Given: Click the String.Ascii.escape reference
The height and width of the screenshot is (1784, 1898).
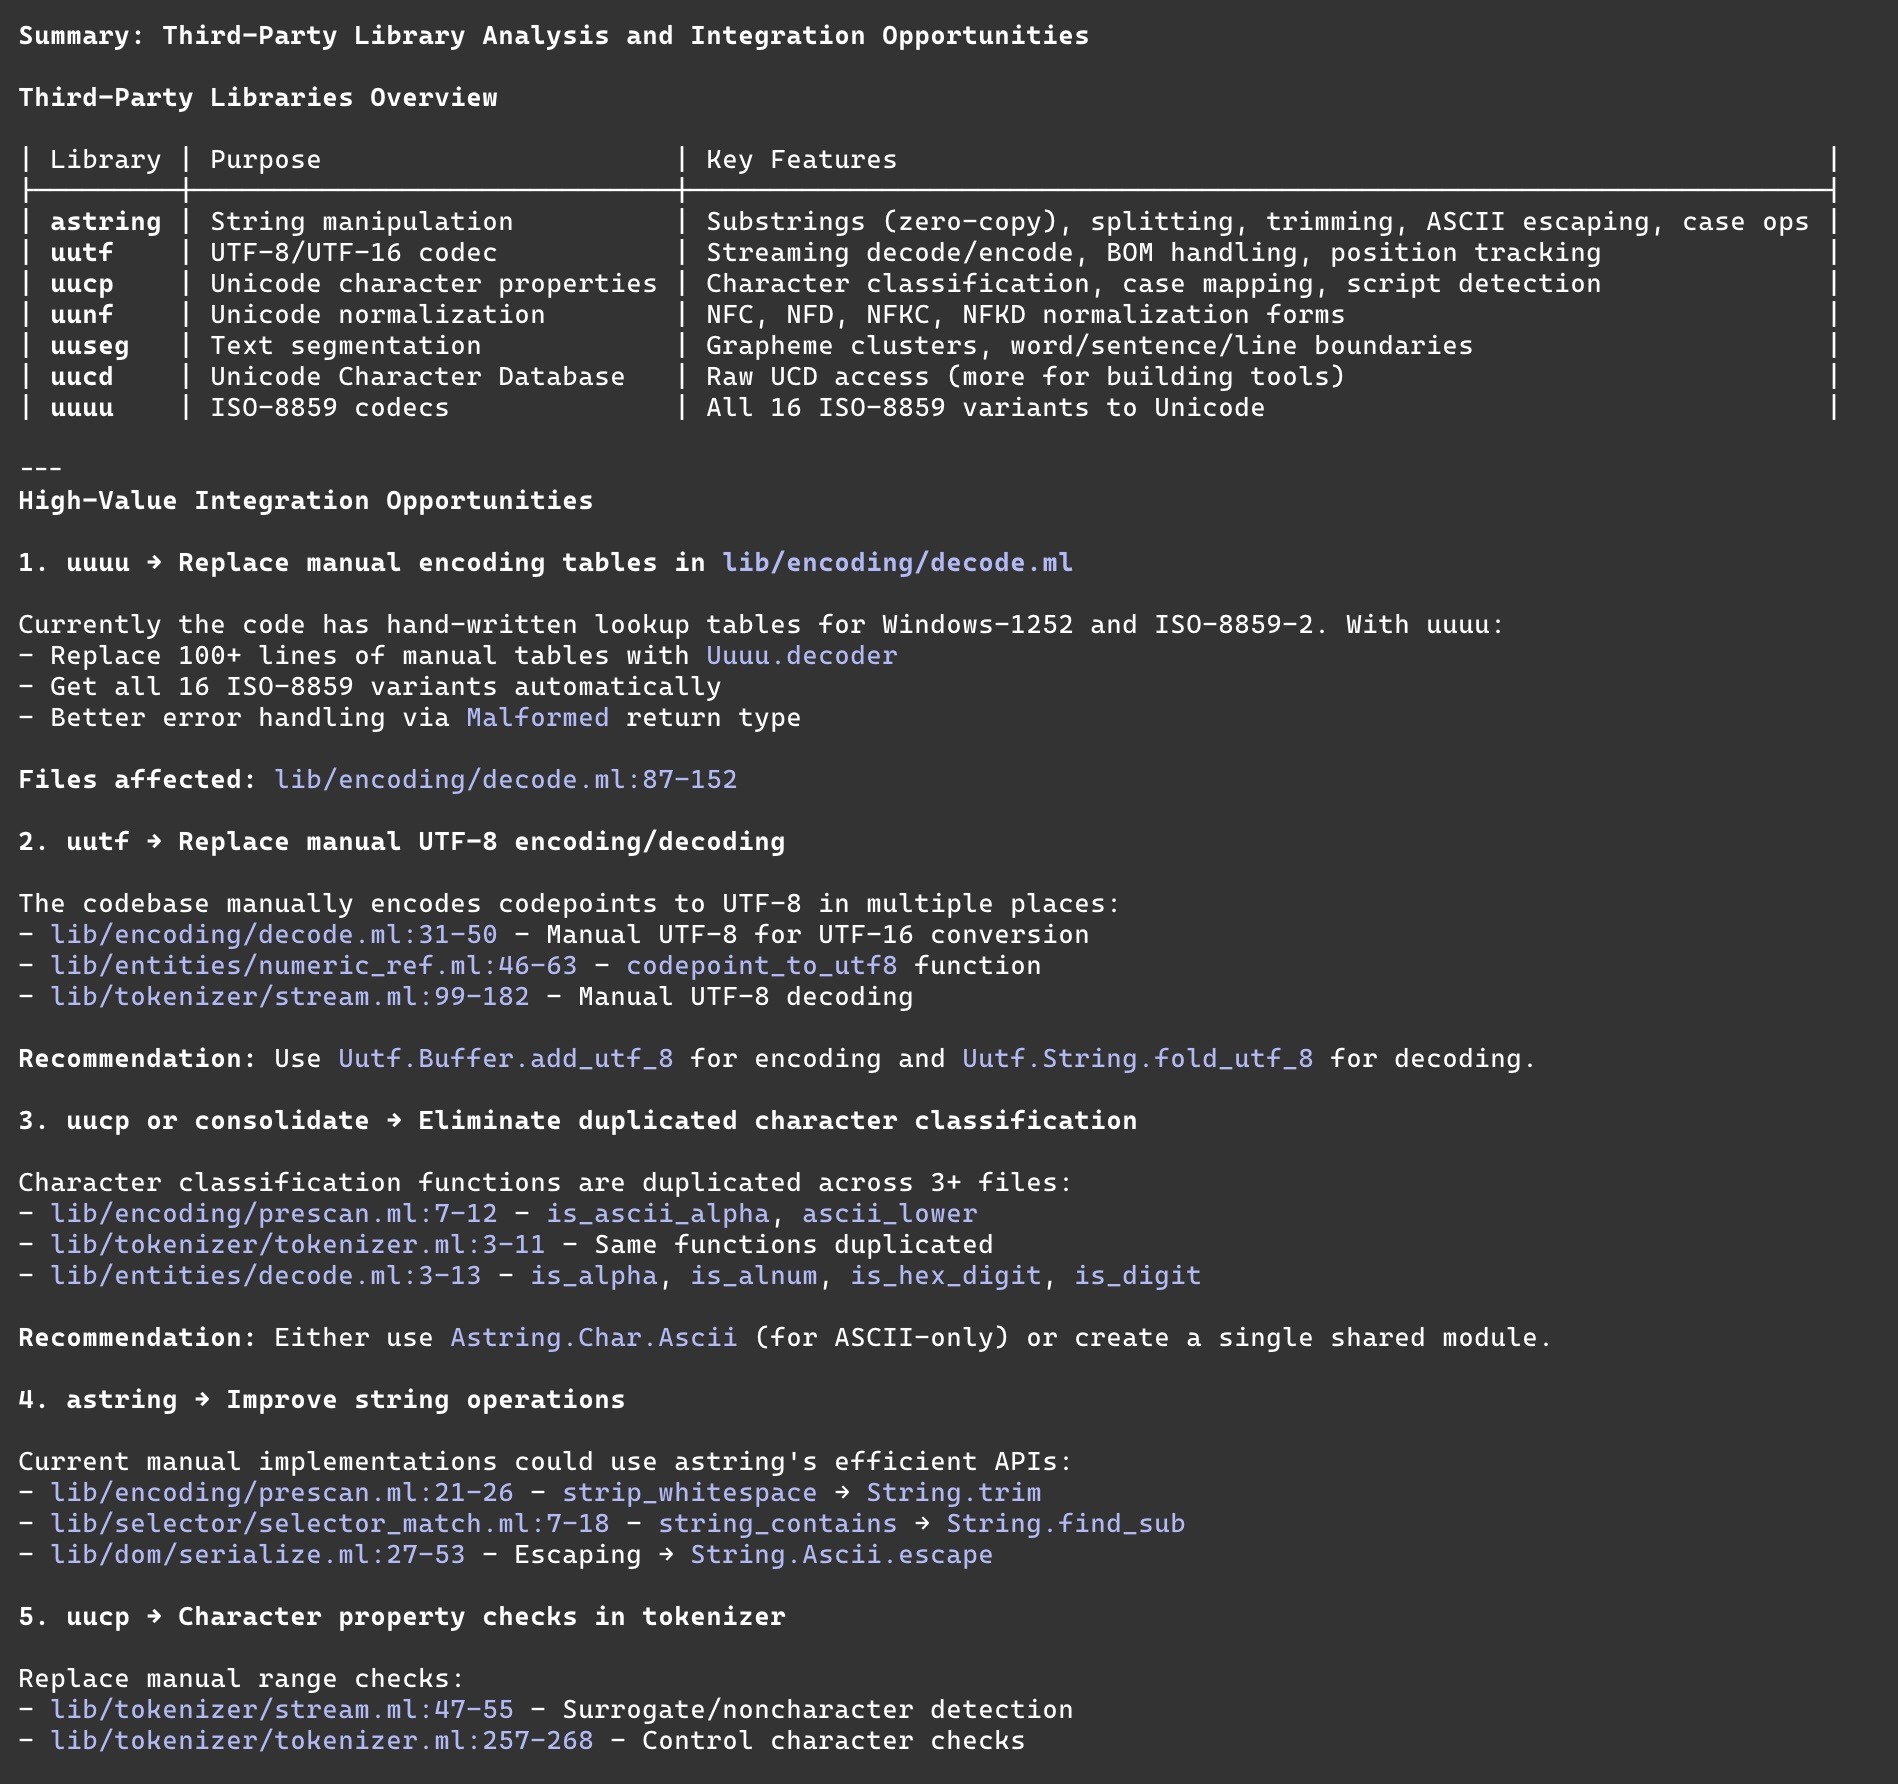Looking at the screenshot, I should point(841,1555).
